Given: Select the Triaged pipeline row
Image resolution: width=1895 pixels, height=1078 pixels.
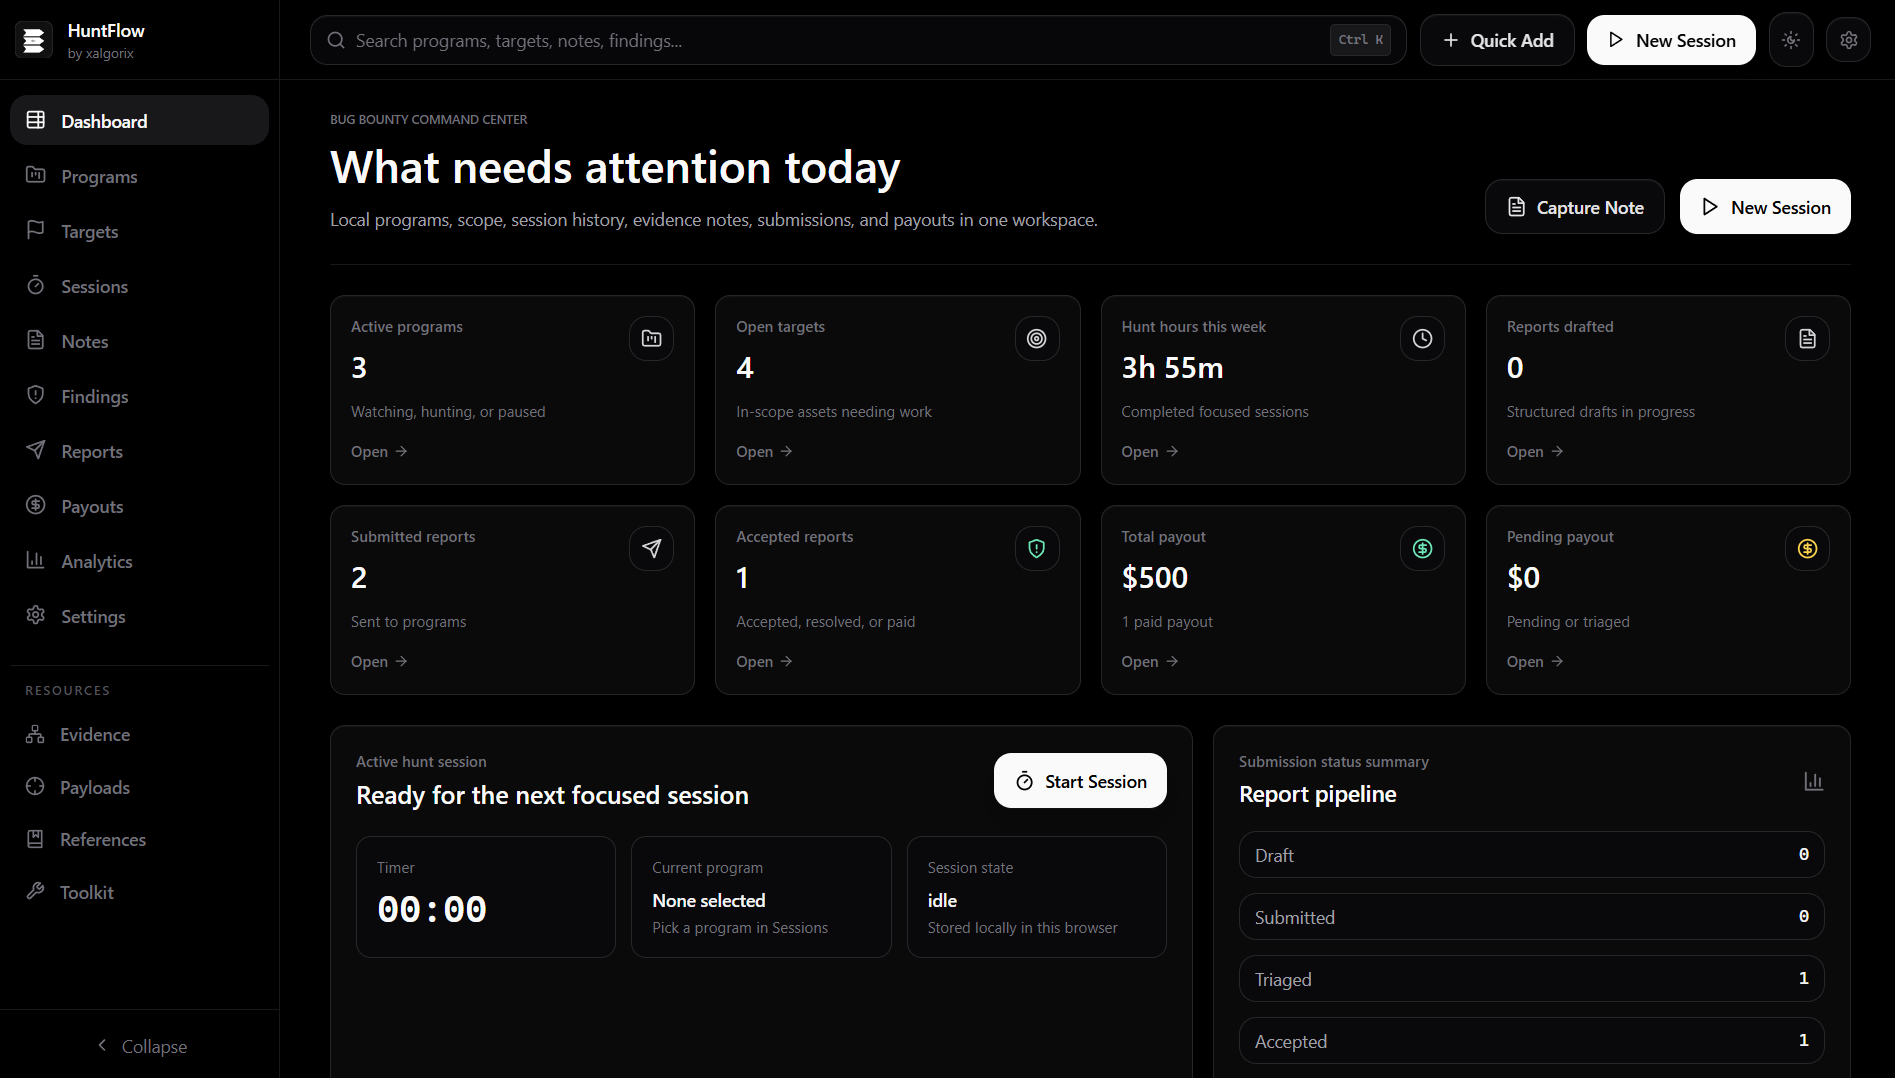Looking at the screenshot, I should tap(1531, 979).
